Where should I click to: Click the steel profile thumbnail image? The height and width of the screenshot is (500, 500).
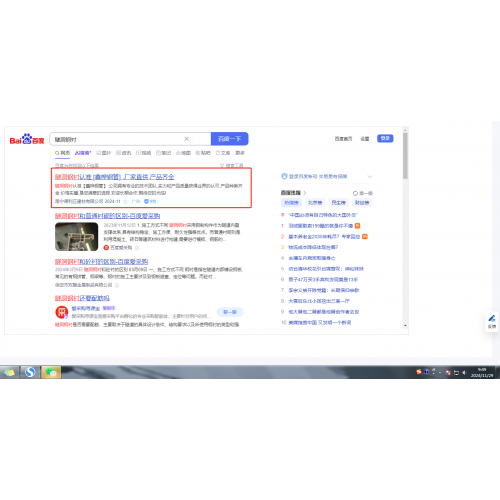(x=77, y=236)
